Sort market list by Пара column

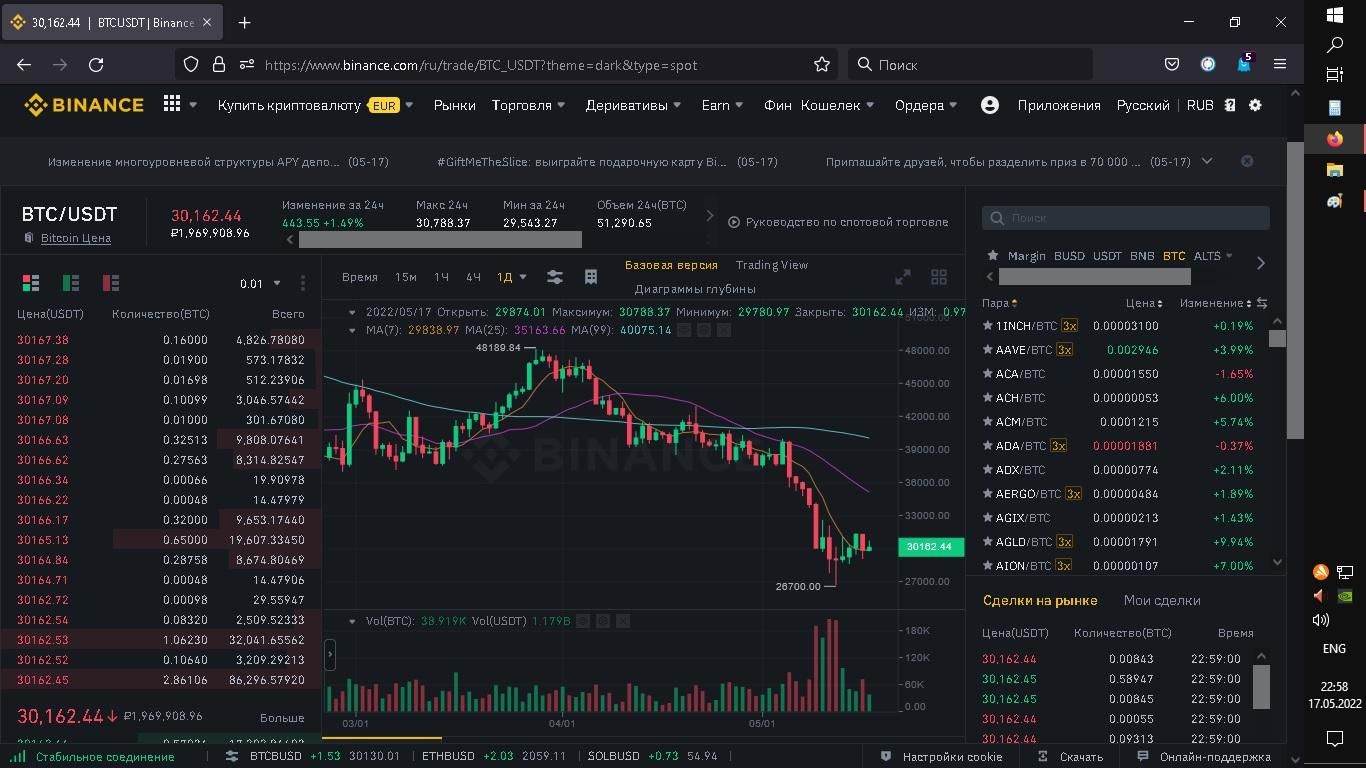[x=999, y=303]
